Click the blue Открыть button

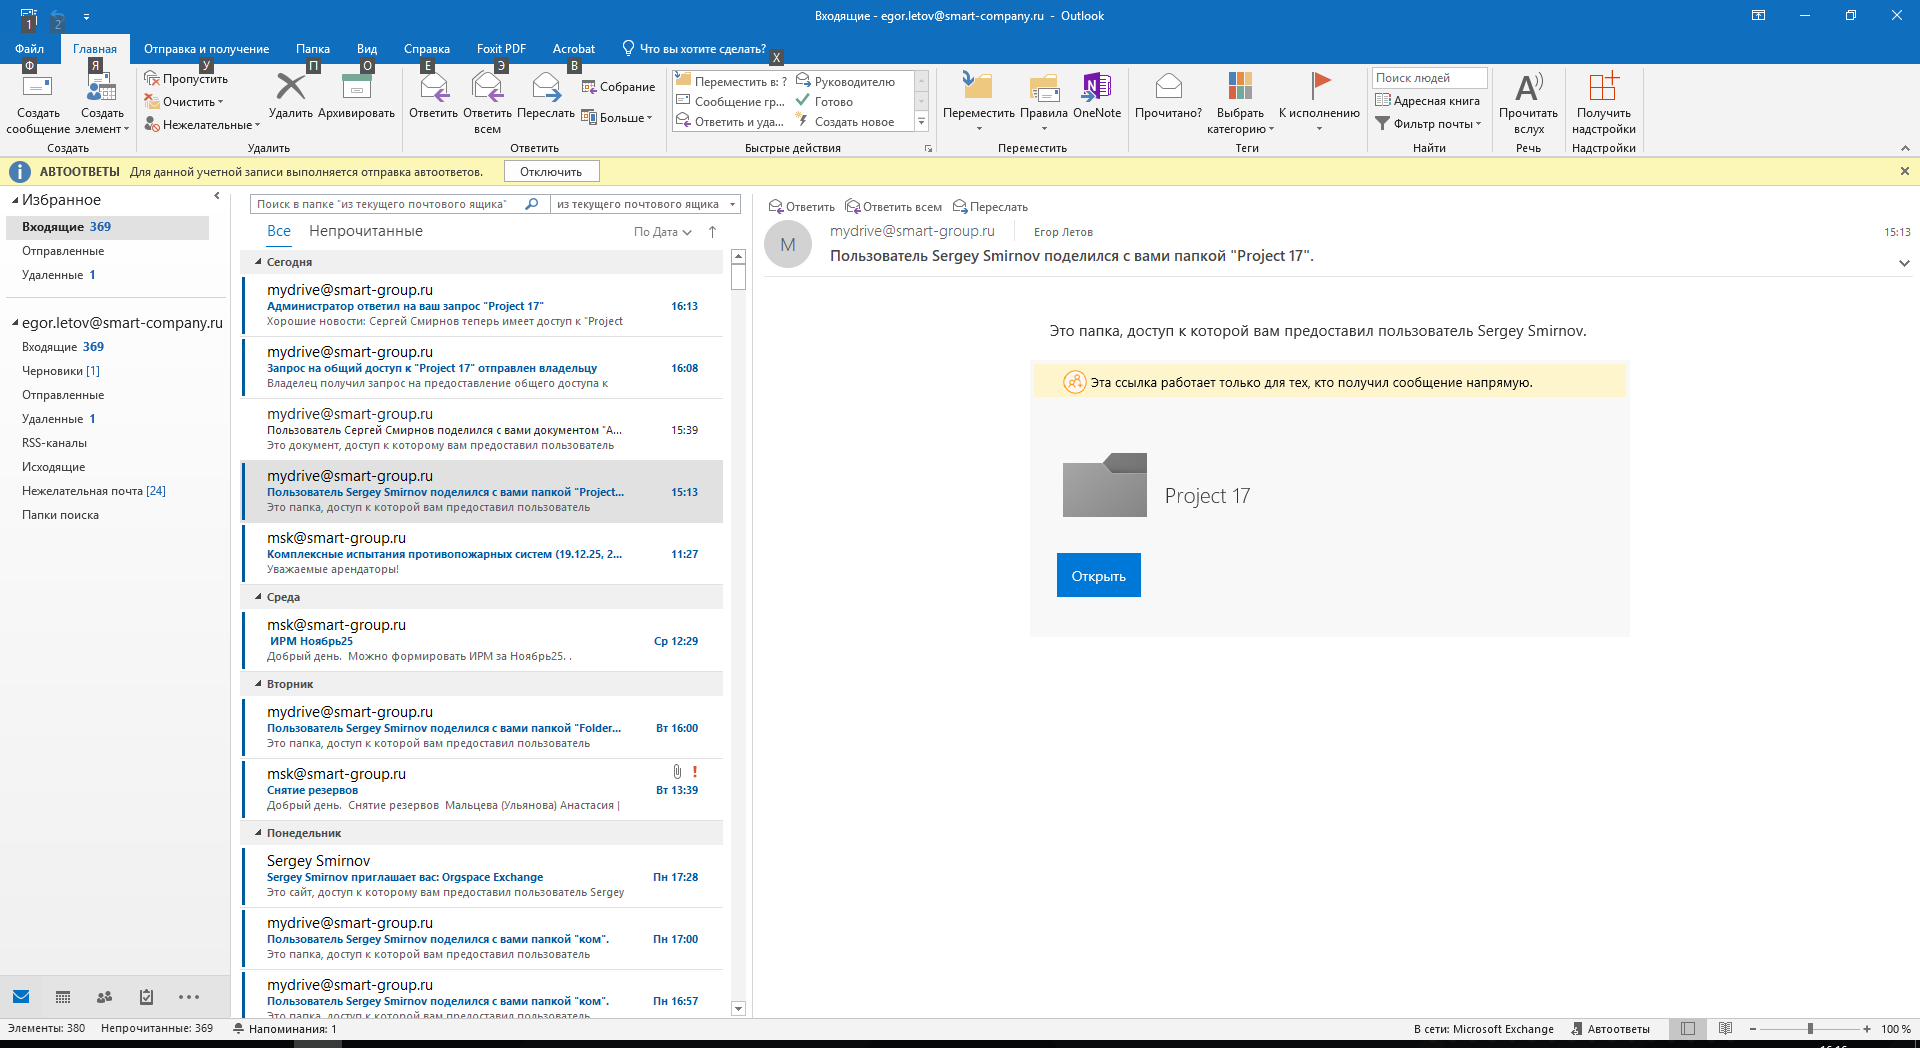tap(1098, 576)
